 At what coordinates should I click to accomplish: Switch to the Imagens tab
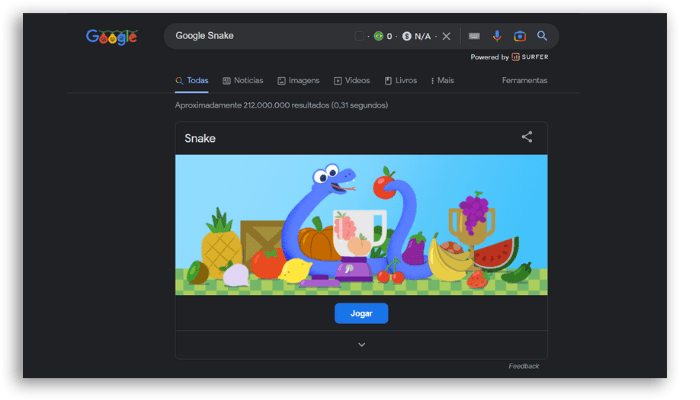298,80
